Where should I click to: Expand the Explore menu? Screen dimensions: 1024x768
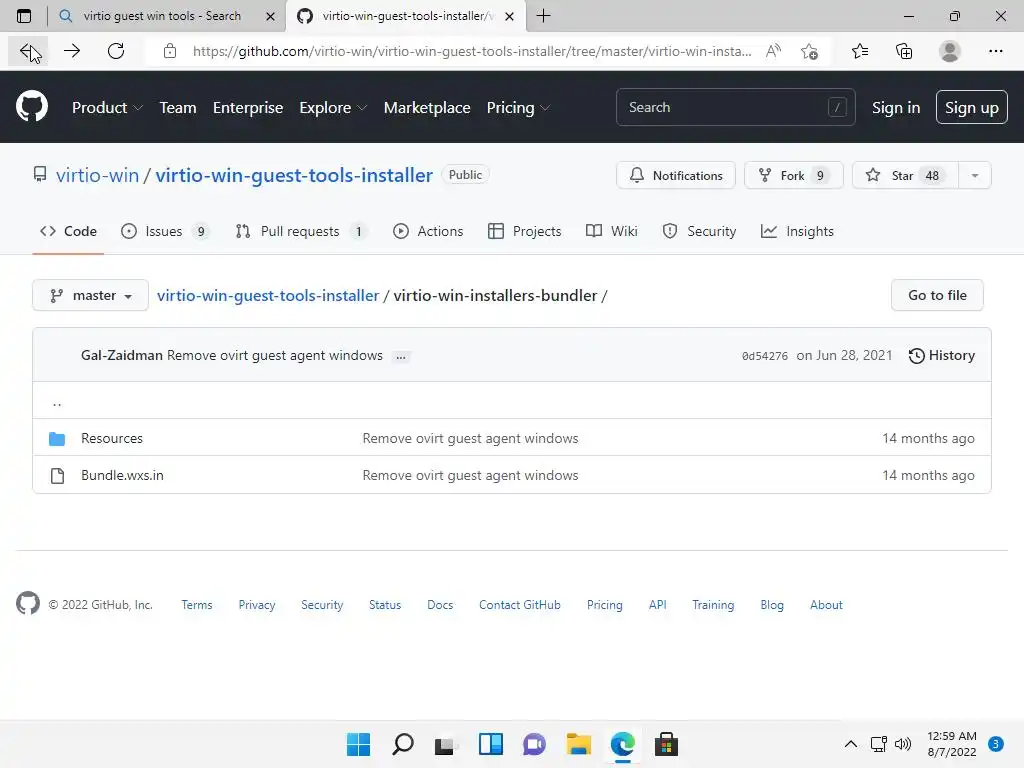pos(333,108)
